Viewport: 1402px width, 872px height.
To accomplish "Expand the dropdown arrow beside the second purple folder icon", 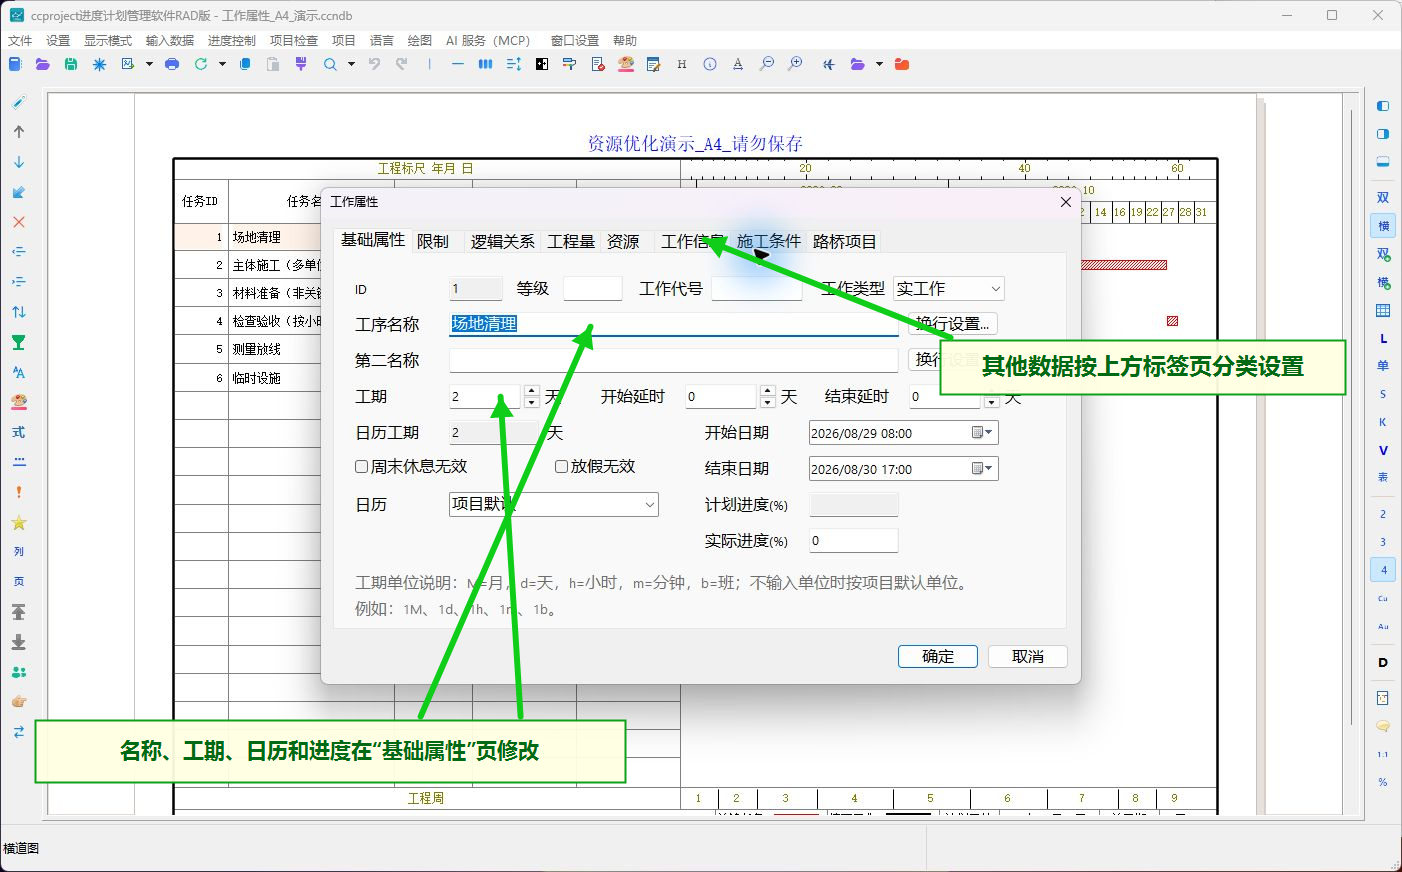I will 879,64.
